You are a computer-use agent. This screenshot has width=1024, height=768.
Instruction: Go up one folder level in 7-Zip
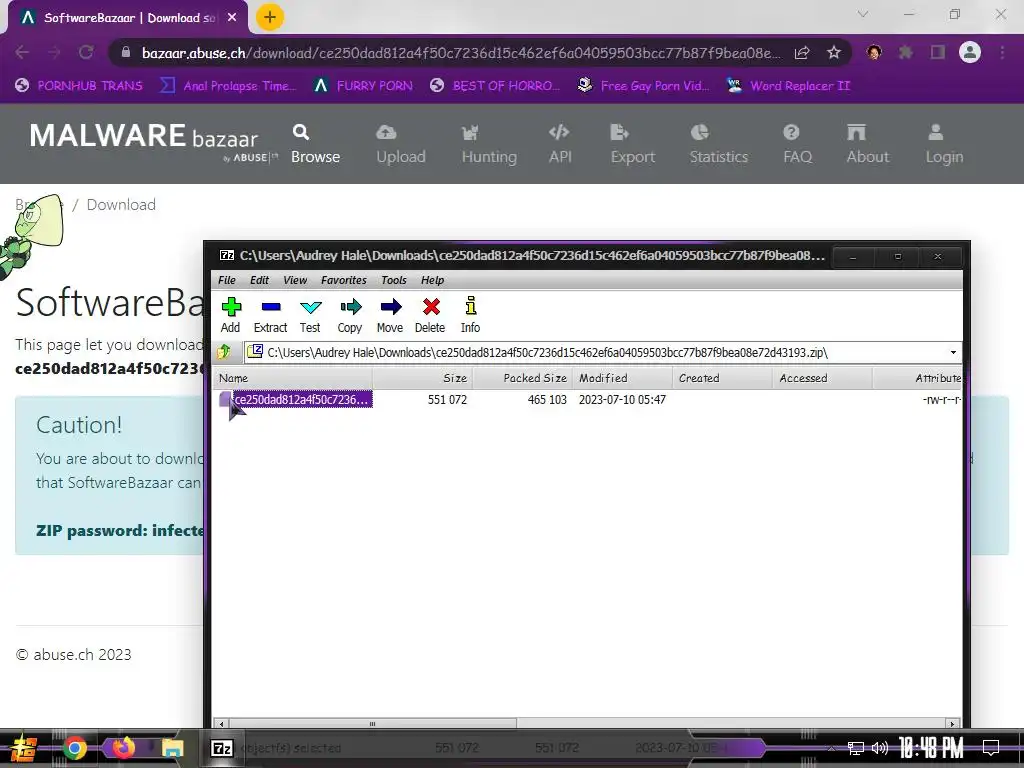pyautogui.click(x=224, y=353)
